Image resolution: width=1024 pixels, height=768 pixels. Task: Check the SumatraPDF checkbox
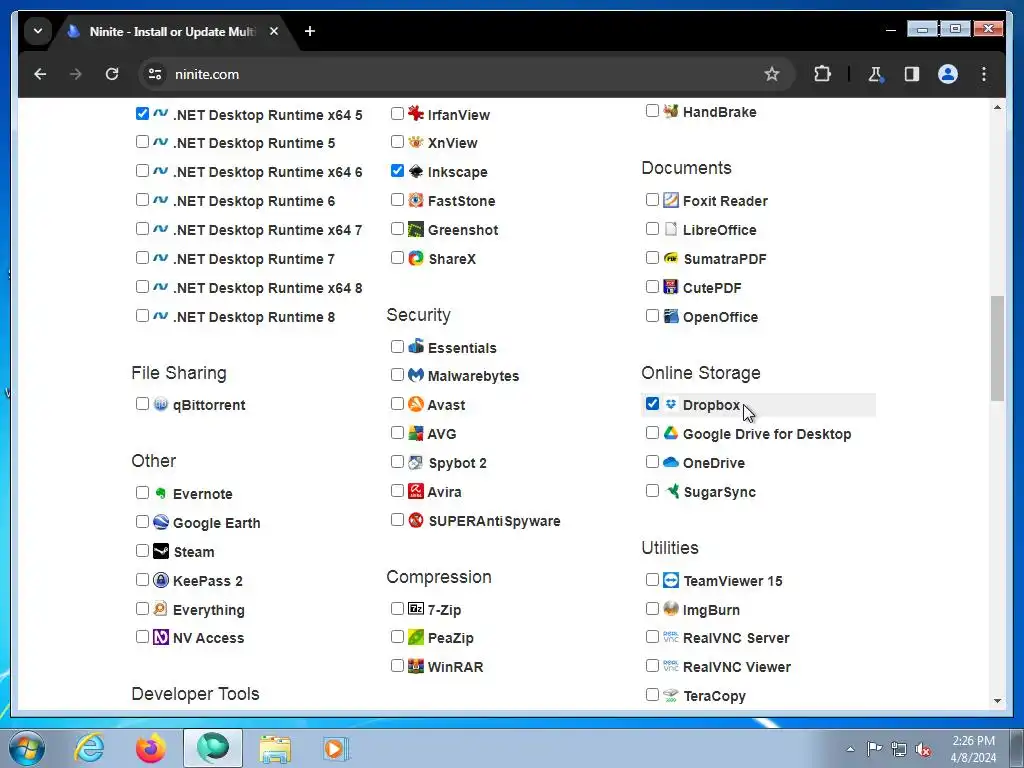click(652, 257)
